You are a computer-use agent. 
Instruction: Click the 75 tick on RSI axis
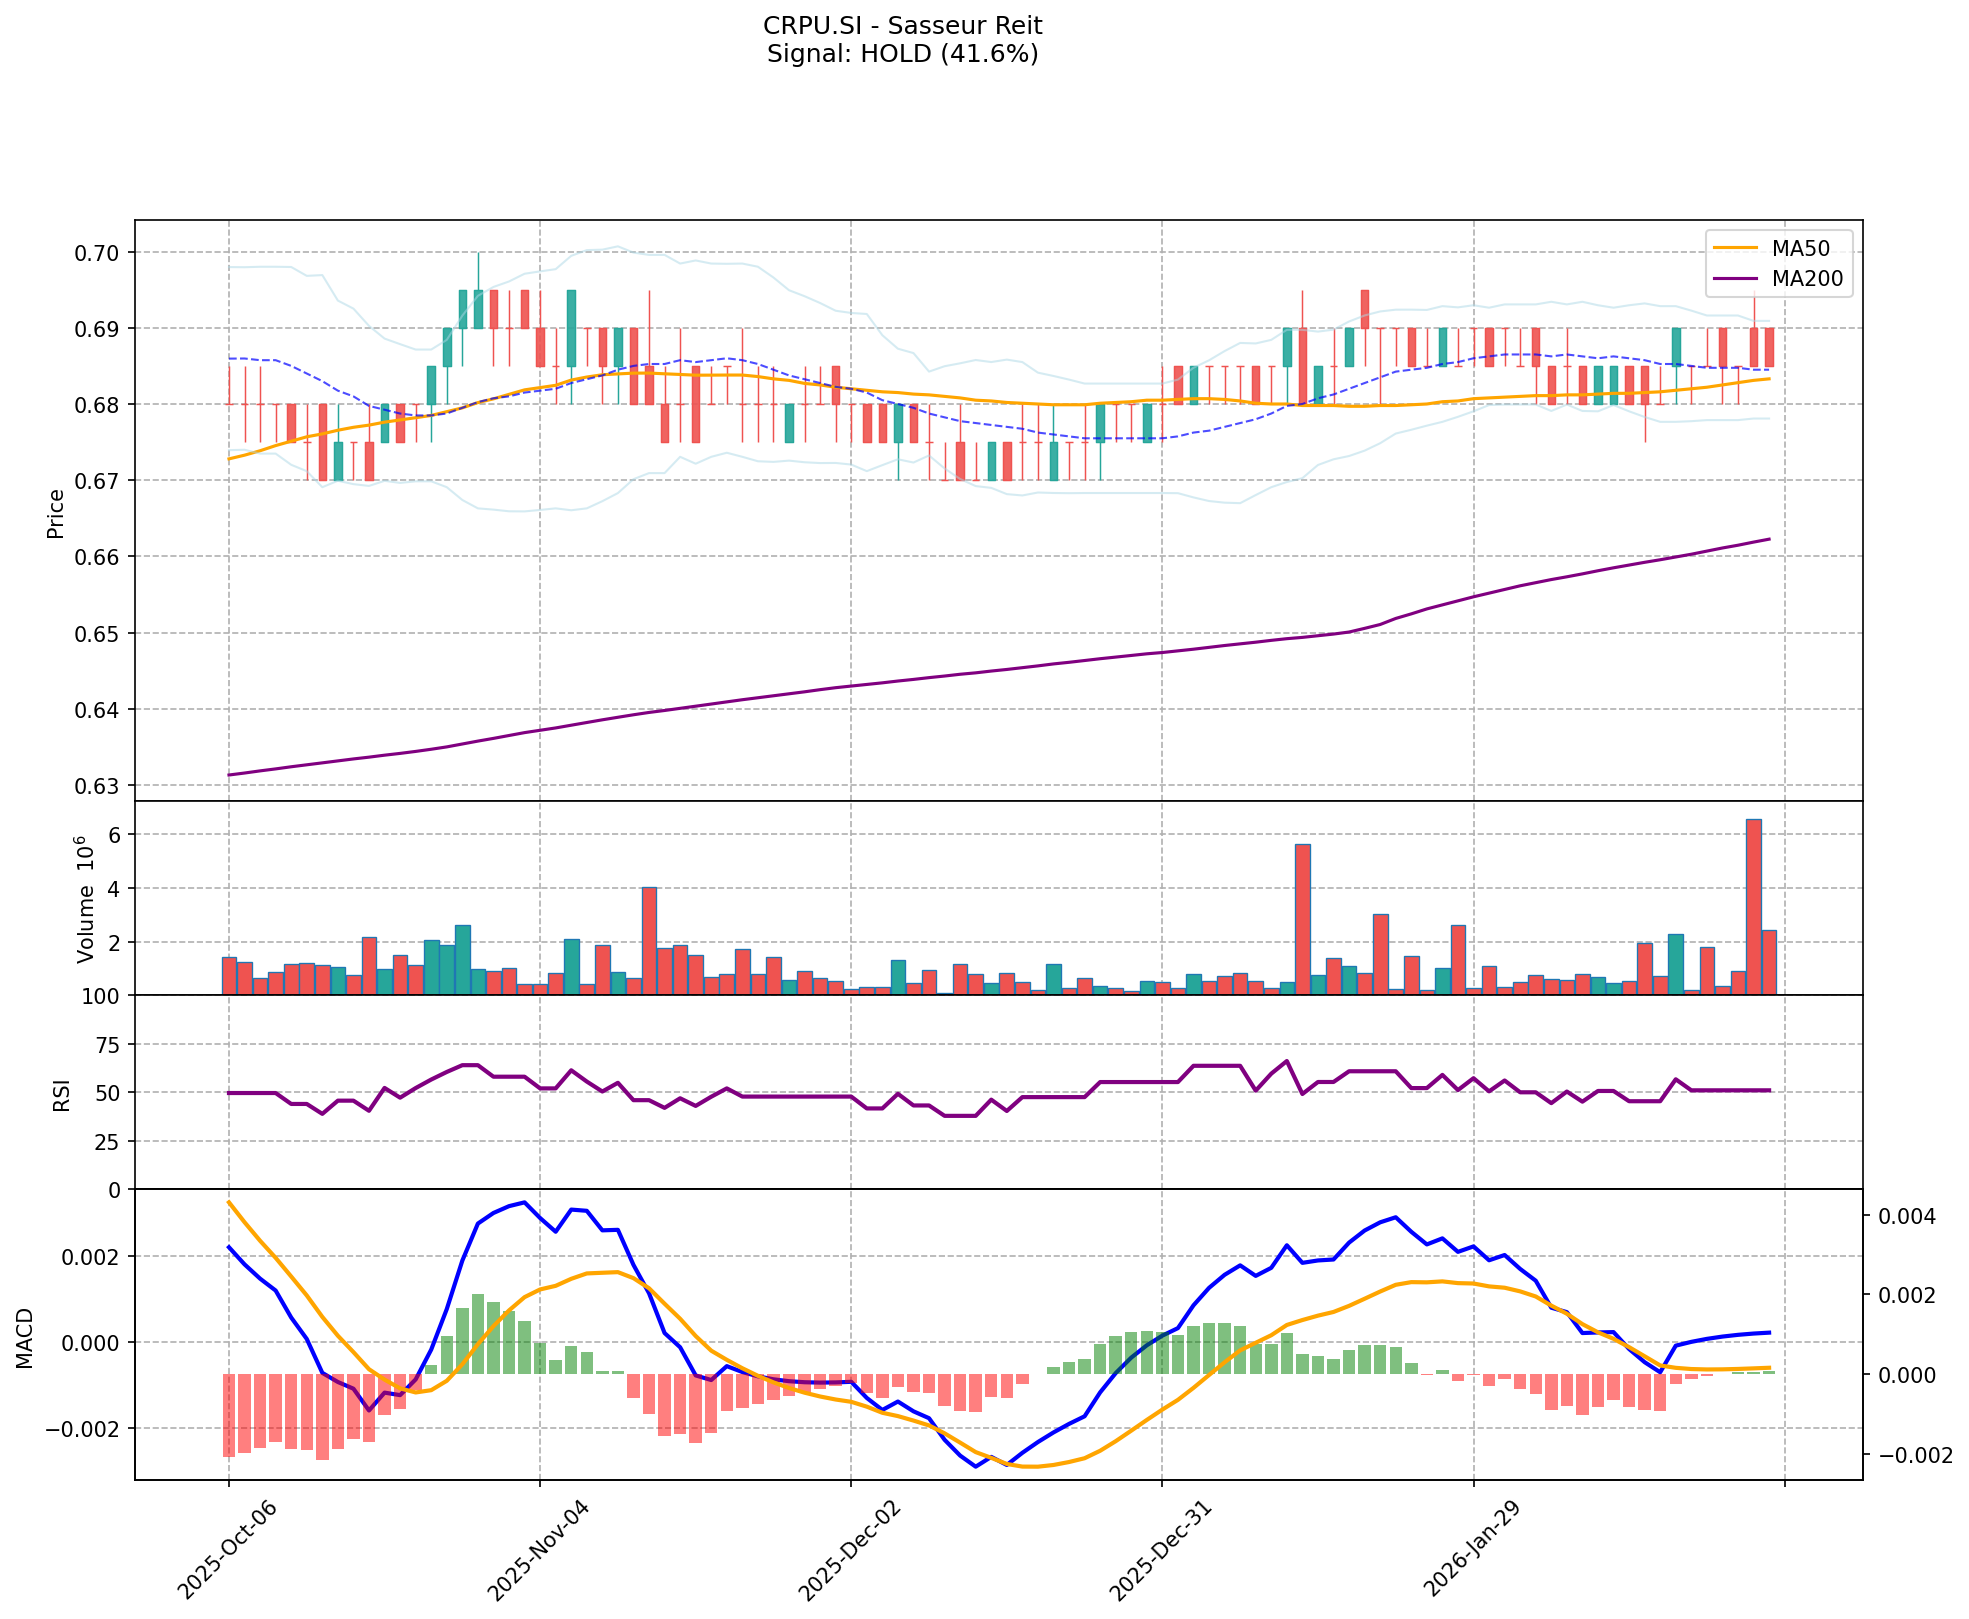click(x=106, y=1045)
